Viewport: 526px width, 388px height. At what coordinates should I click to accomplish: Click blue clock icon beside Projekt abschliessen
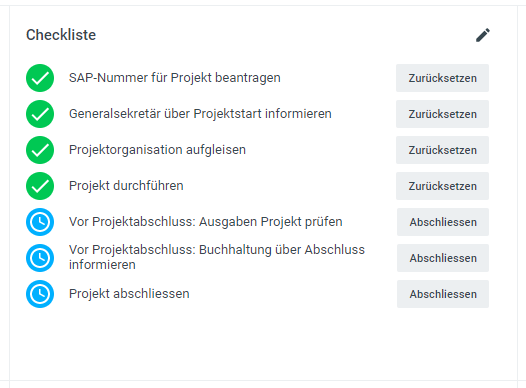click(x=40, y=294)
